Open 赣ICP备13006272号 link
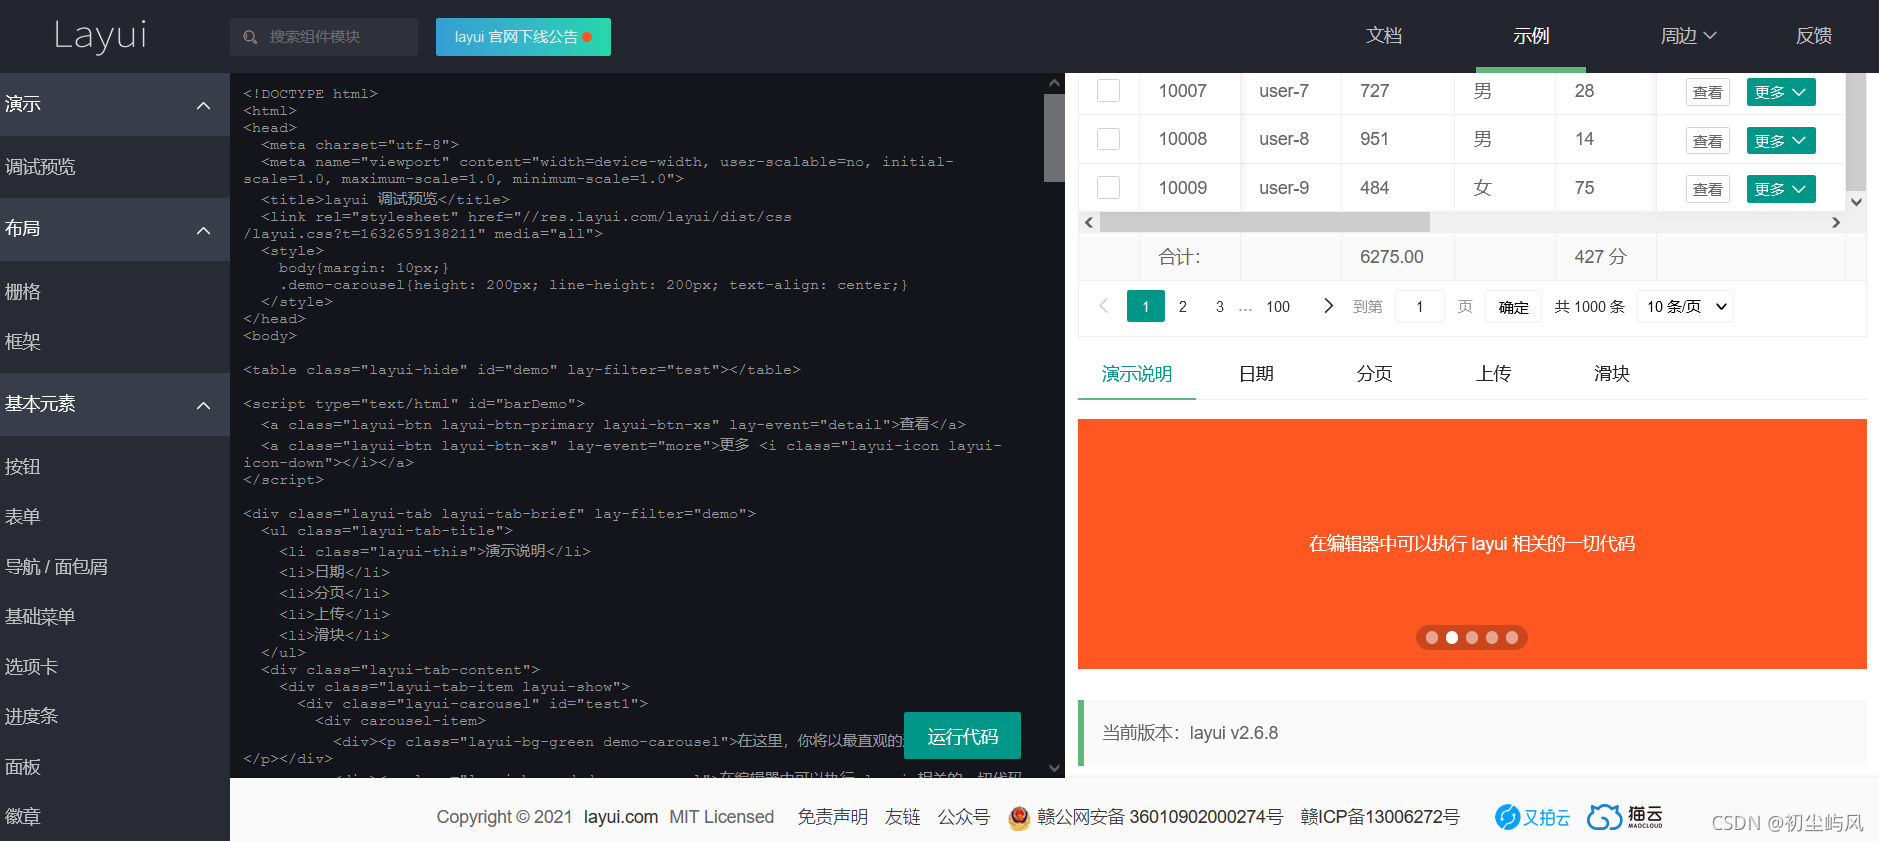This screenshot has width=1879, height=841. click(x=1380, y=817)
